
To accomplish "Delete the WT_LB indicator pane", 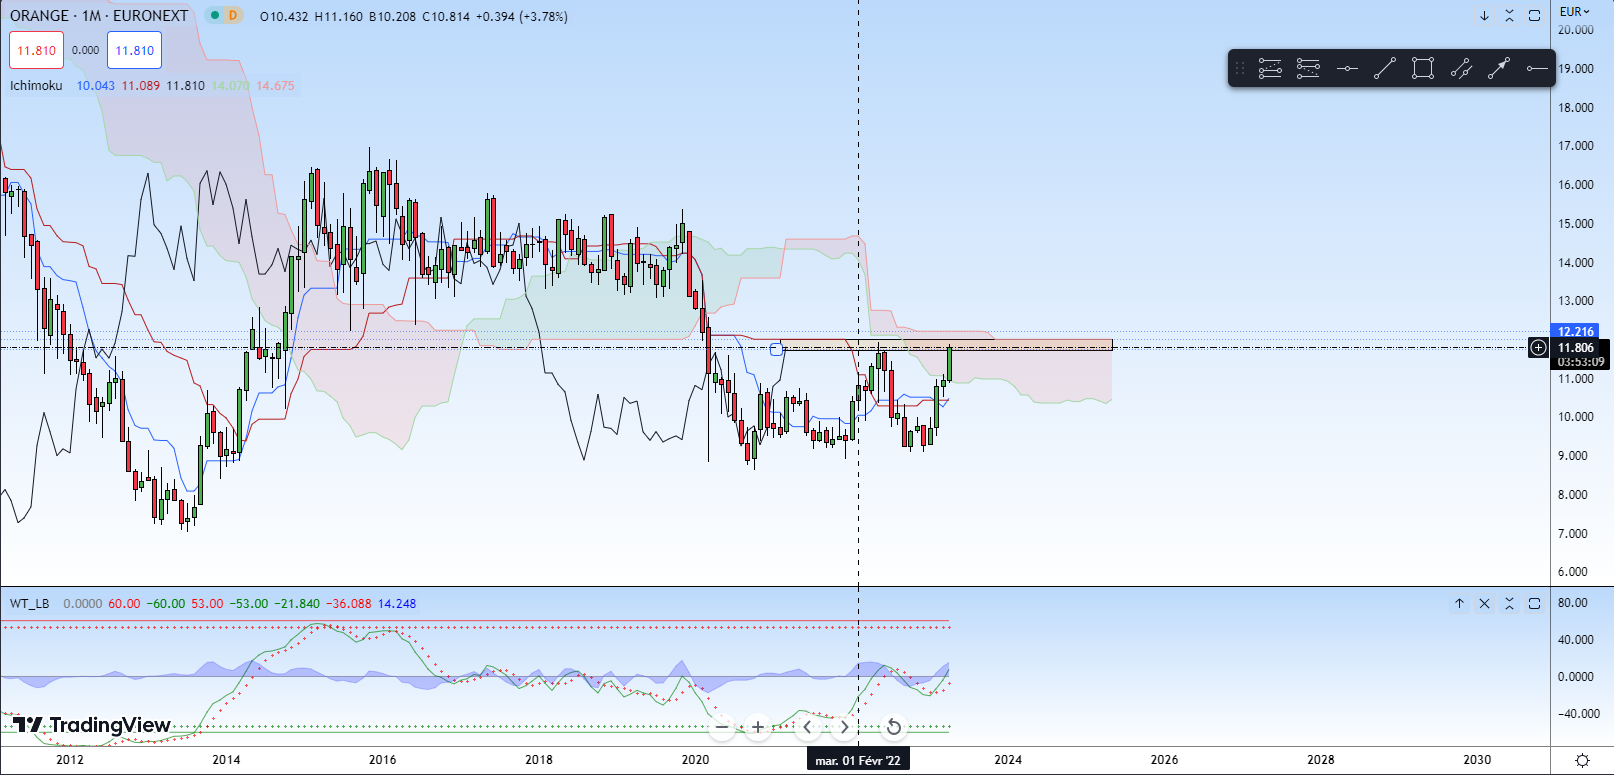I will [1484, 603].
